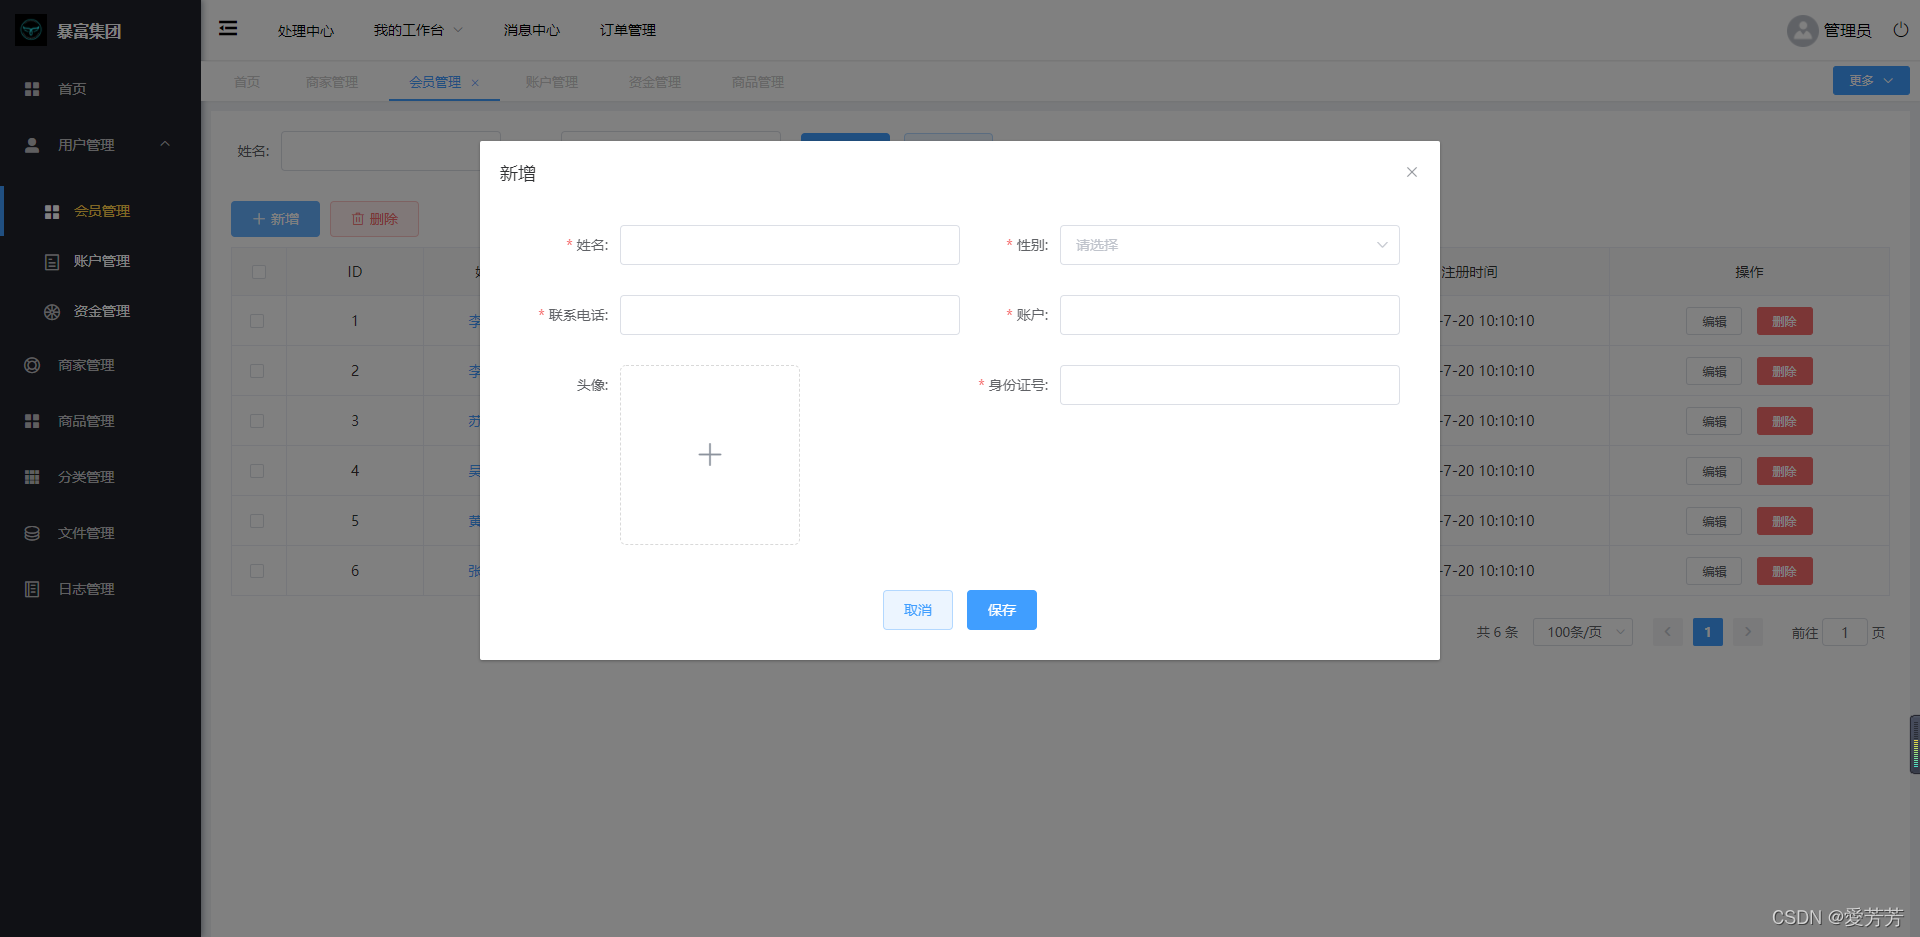Click the red 删除 button above table
This screenshot has height=937, width=1920.
click(x=374, y=219)
